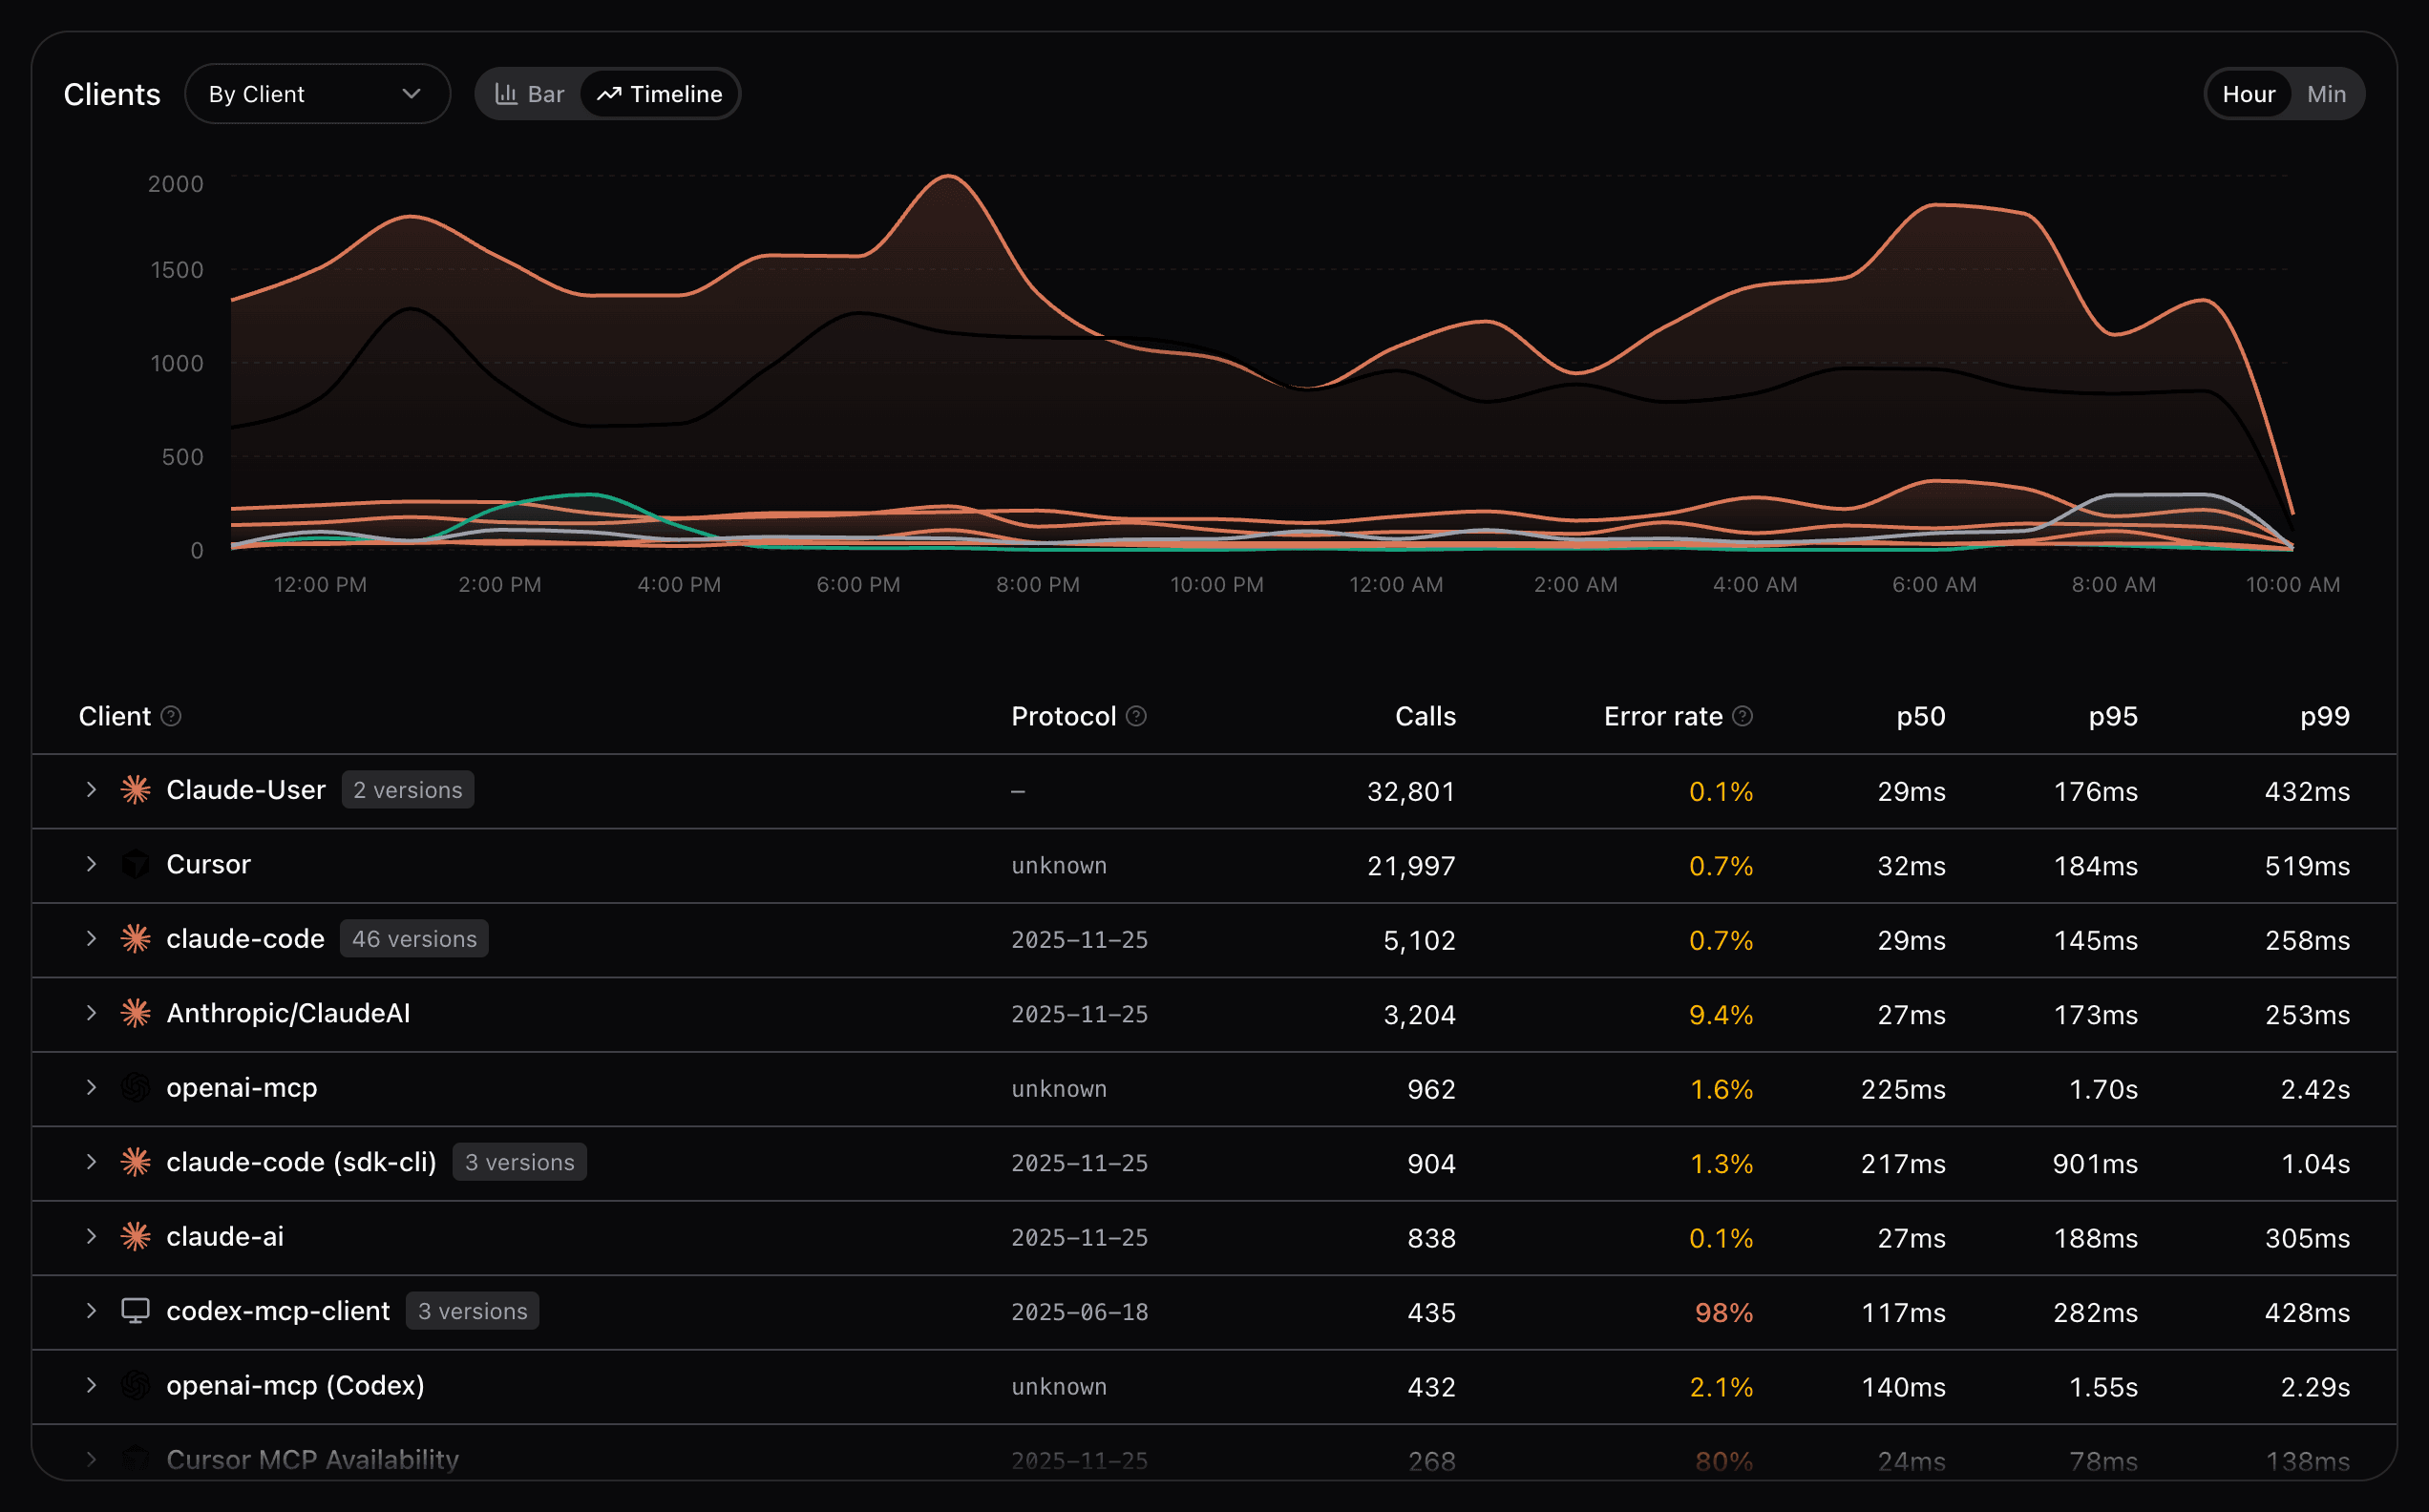
Task: Switch chart to Timeline view
Action: tap(659, 94)
